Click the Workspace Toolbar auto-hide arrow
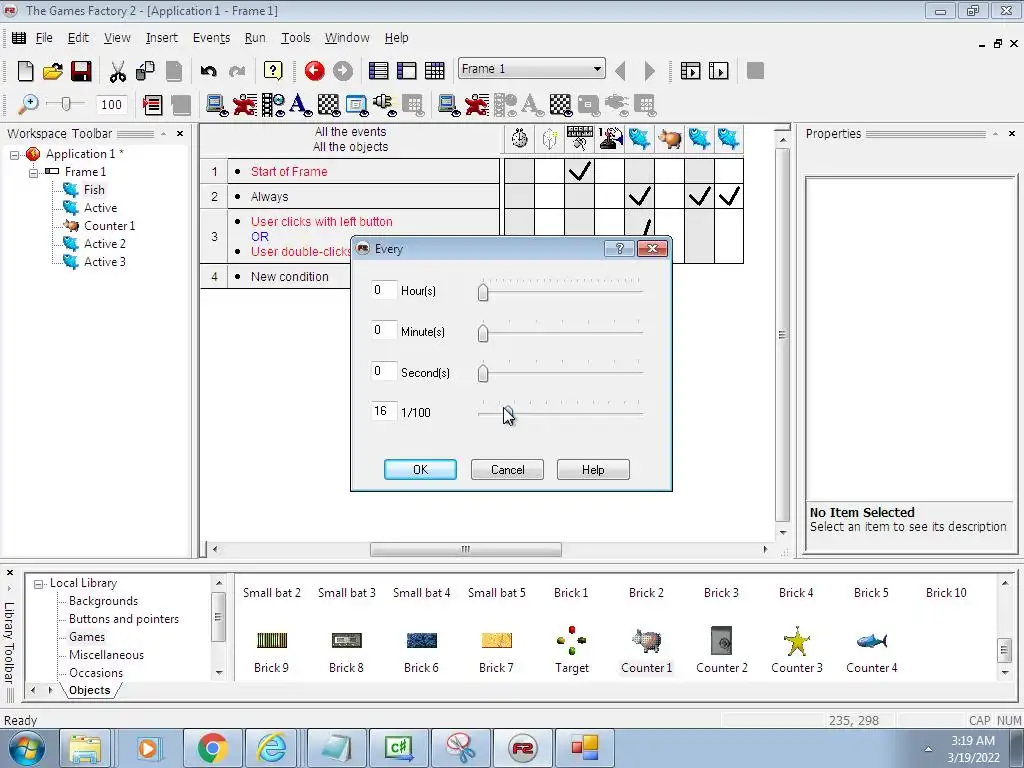Viewport: 1024px width, 768px height. pos(163,134)
